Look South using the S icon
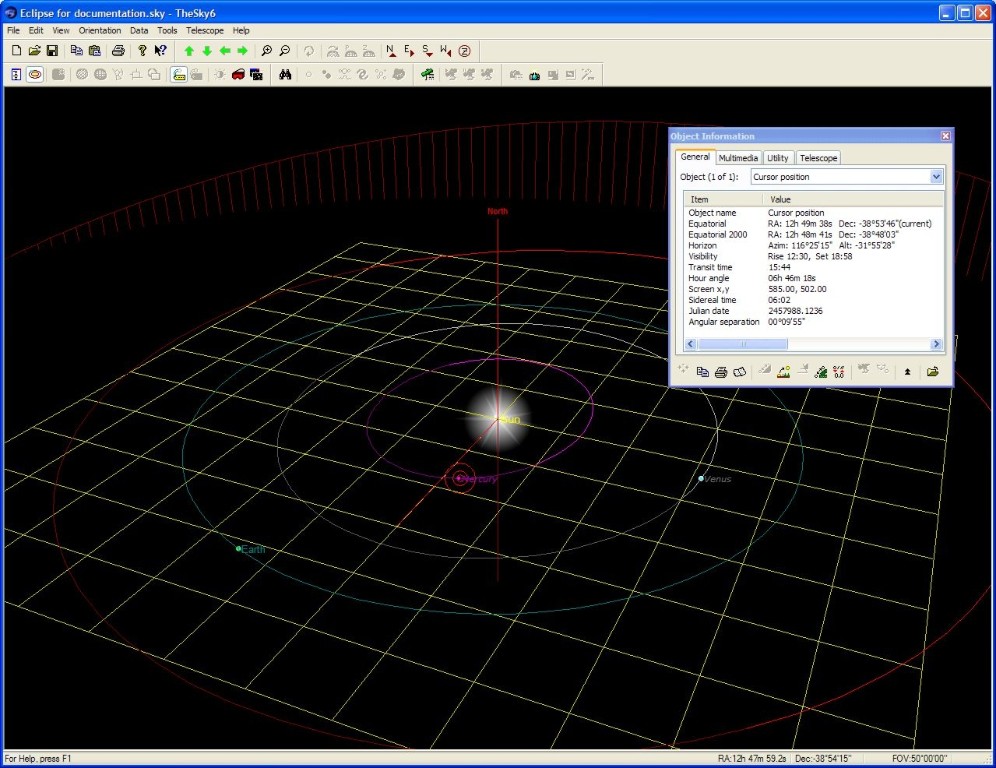Image resolution: width=996 pixels, height=768 pixels. pyautogui.click(x=427, y=51)
